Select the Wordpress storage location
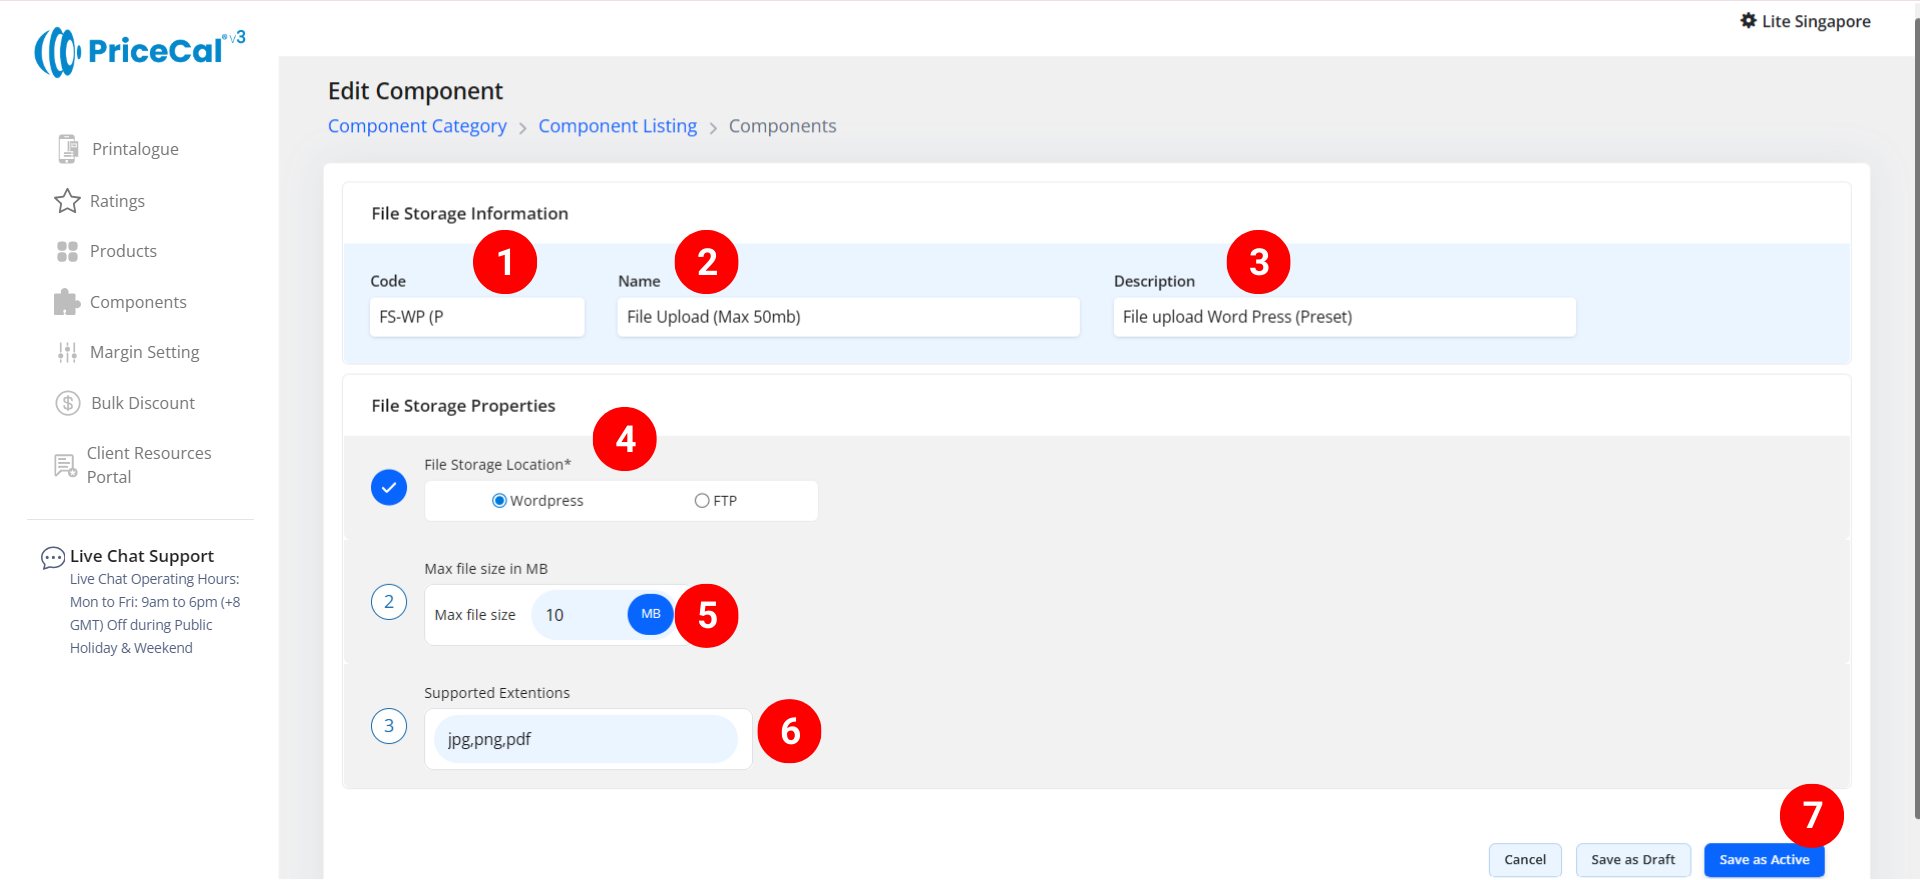This screenshot has height=880, width=1920. click(499, 501)
